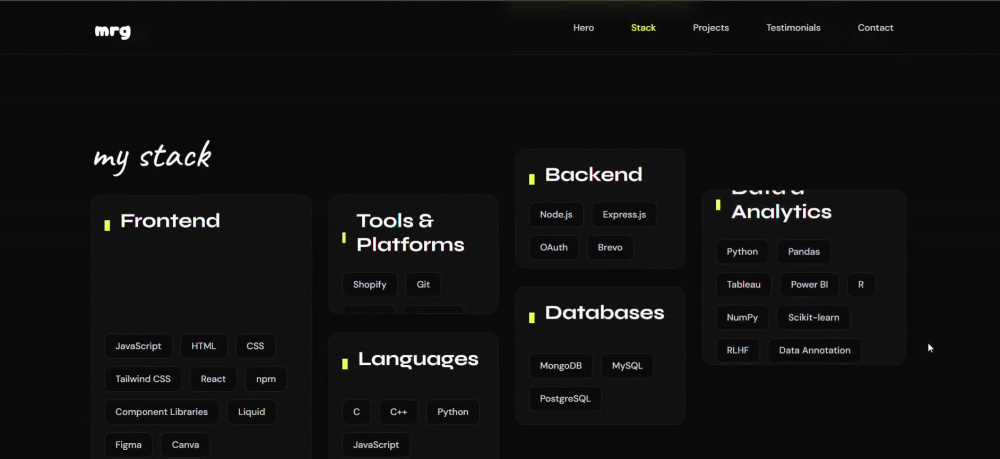
Task: Click the Analytics card heading
Action: tap(781, 212)
